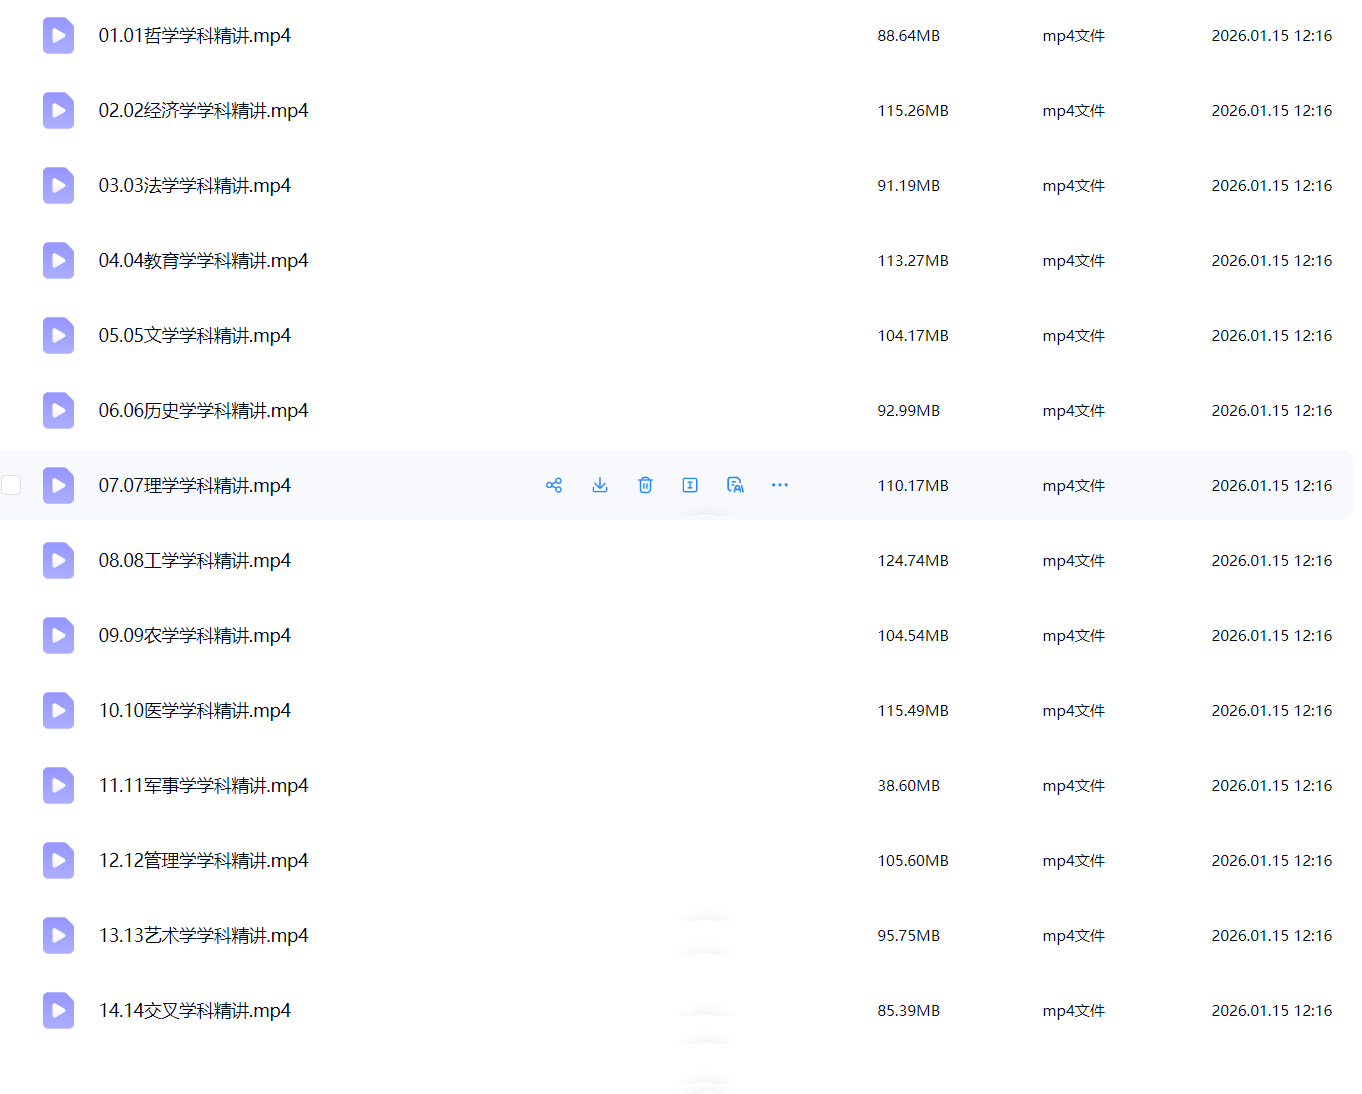Delete 07.07理学学科精讲.mp4 using trash icon
The height and width of the screenshot is (1094, 1362).
645,485
